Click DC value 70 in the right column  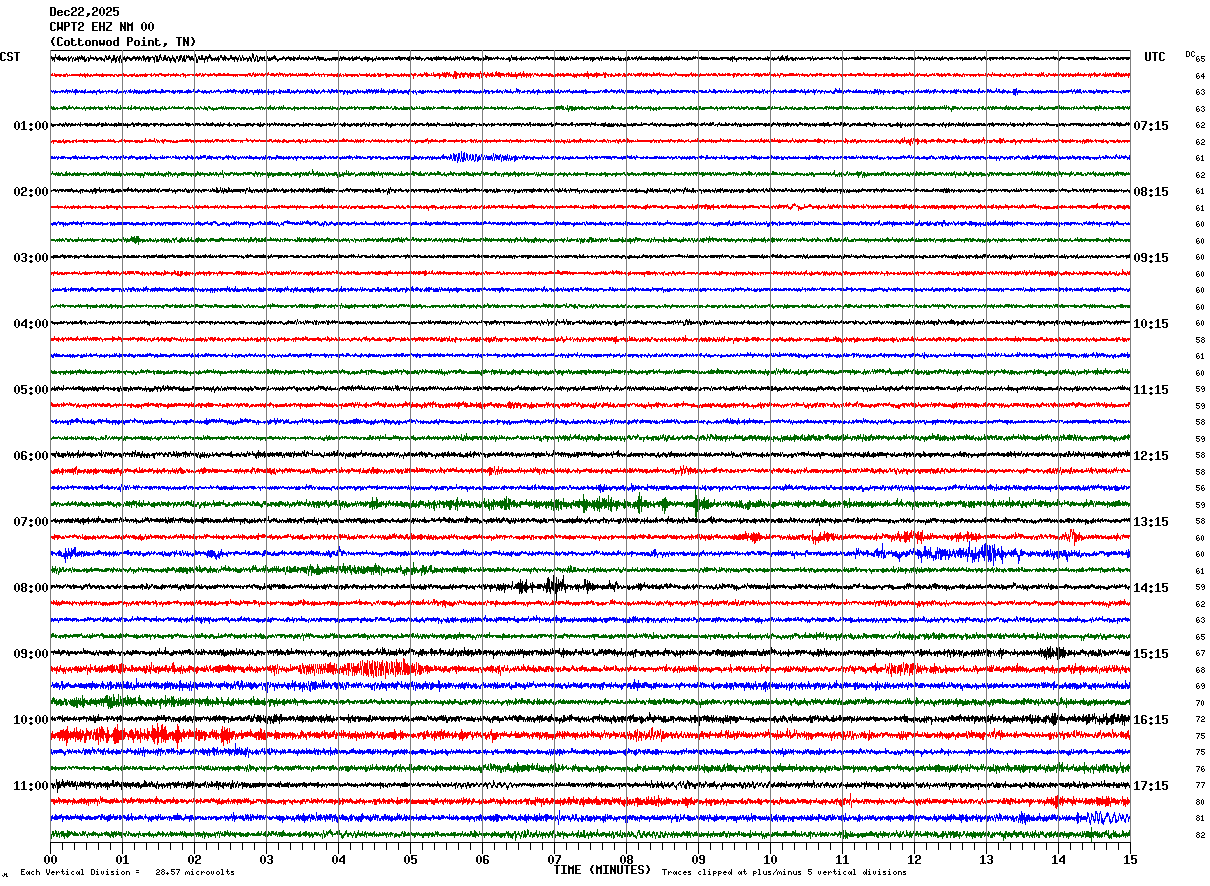point(1200,703)
